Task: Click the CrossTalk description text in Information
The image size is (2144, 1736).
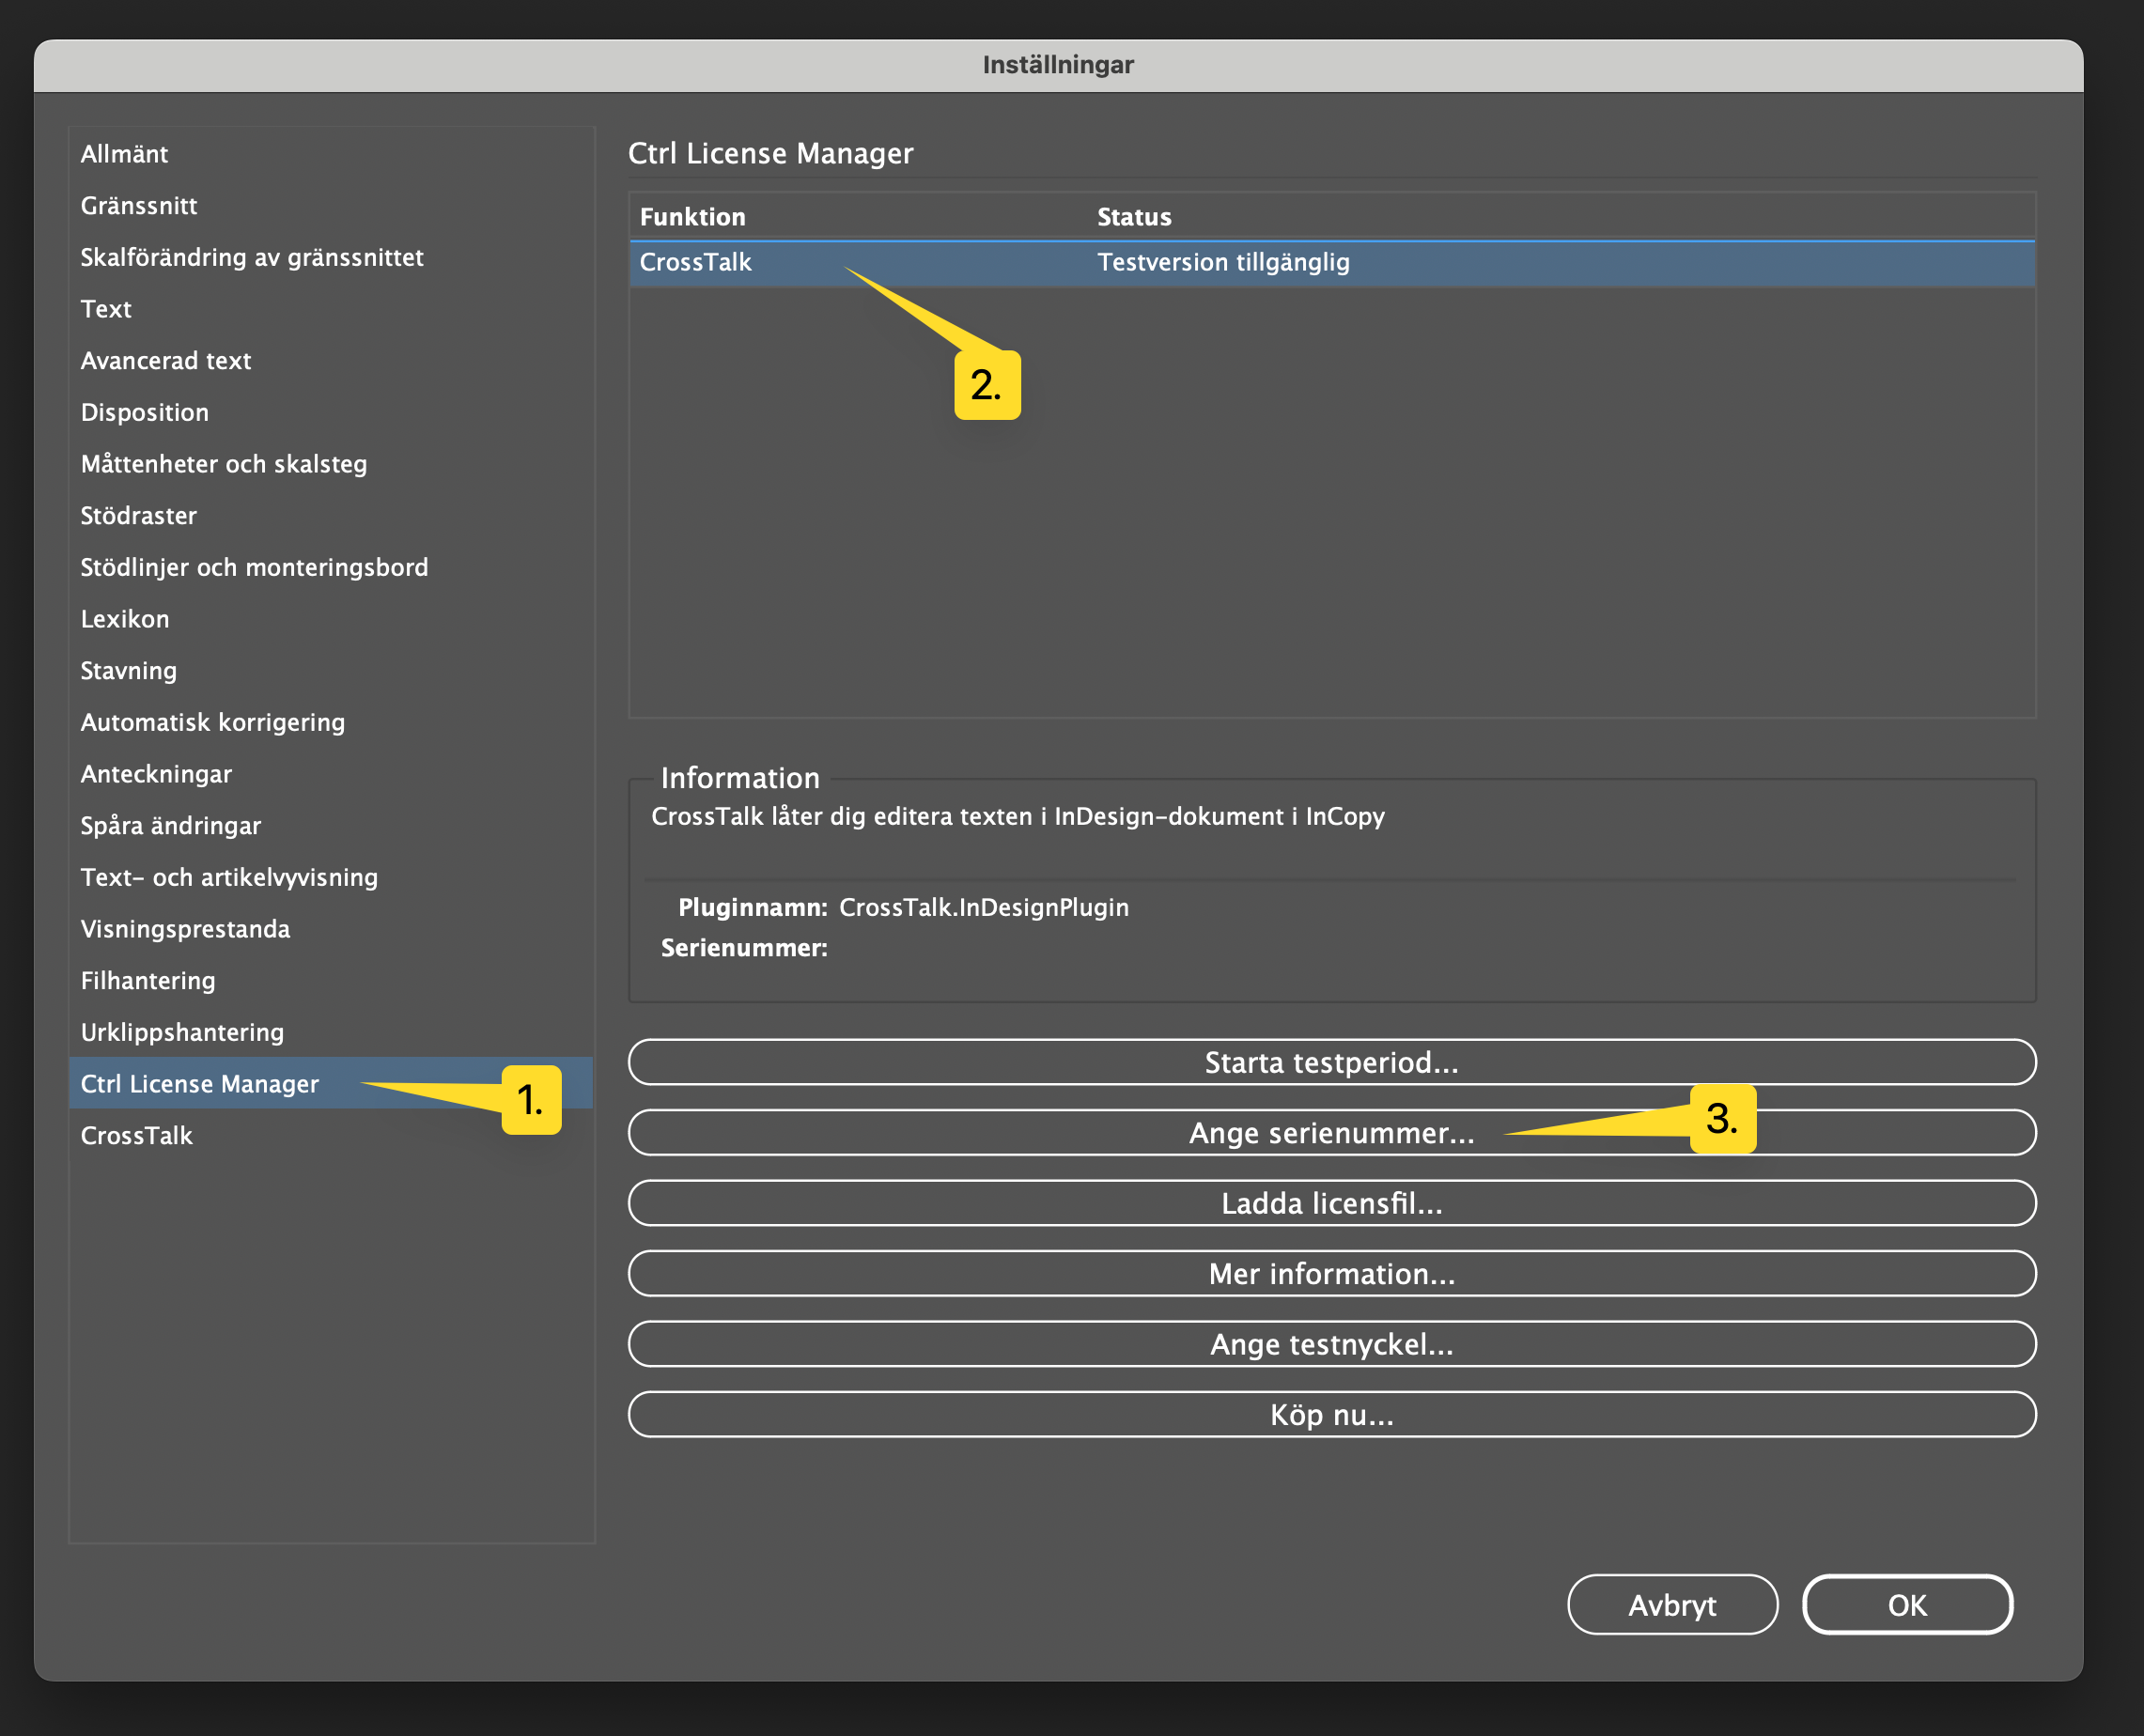Action: pos(1018,817)
